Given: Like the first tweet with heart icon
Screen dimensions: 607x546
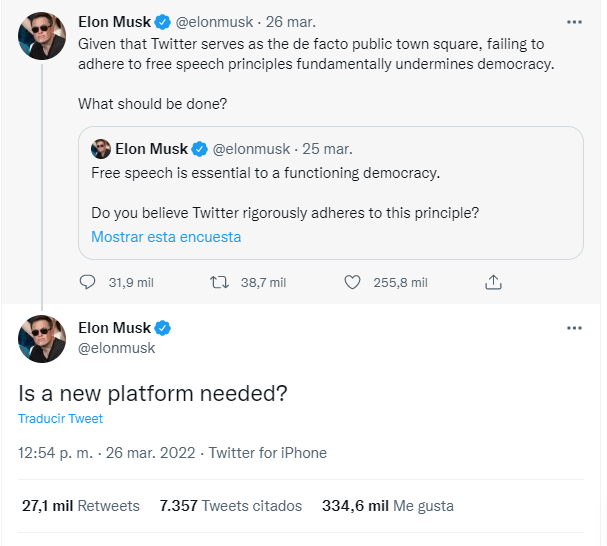Looking at the screenshot, I should click(352, 283).
